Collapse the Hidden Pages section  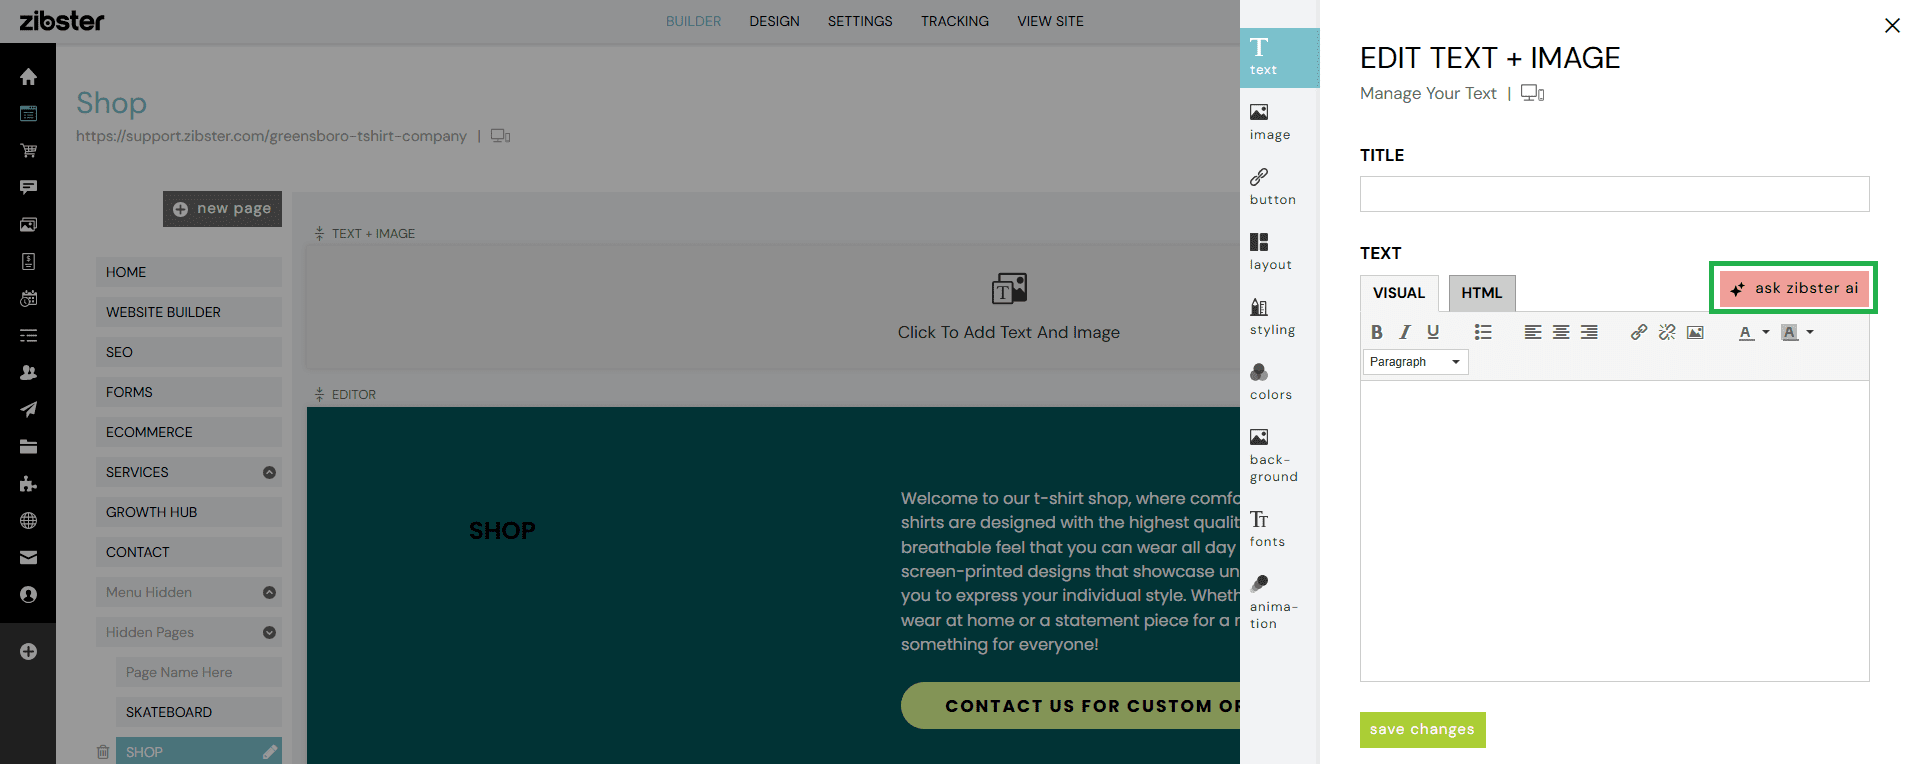[269, 632]
